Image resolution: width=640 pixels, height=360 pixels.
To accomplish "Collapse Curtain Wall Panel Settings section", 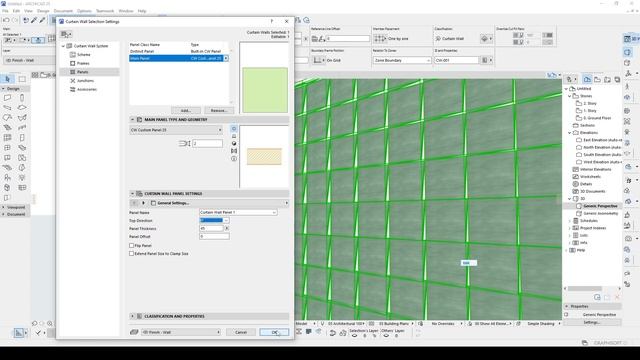I will tap(132, 193).
